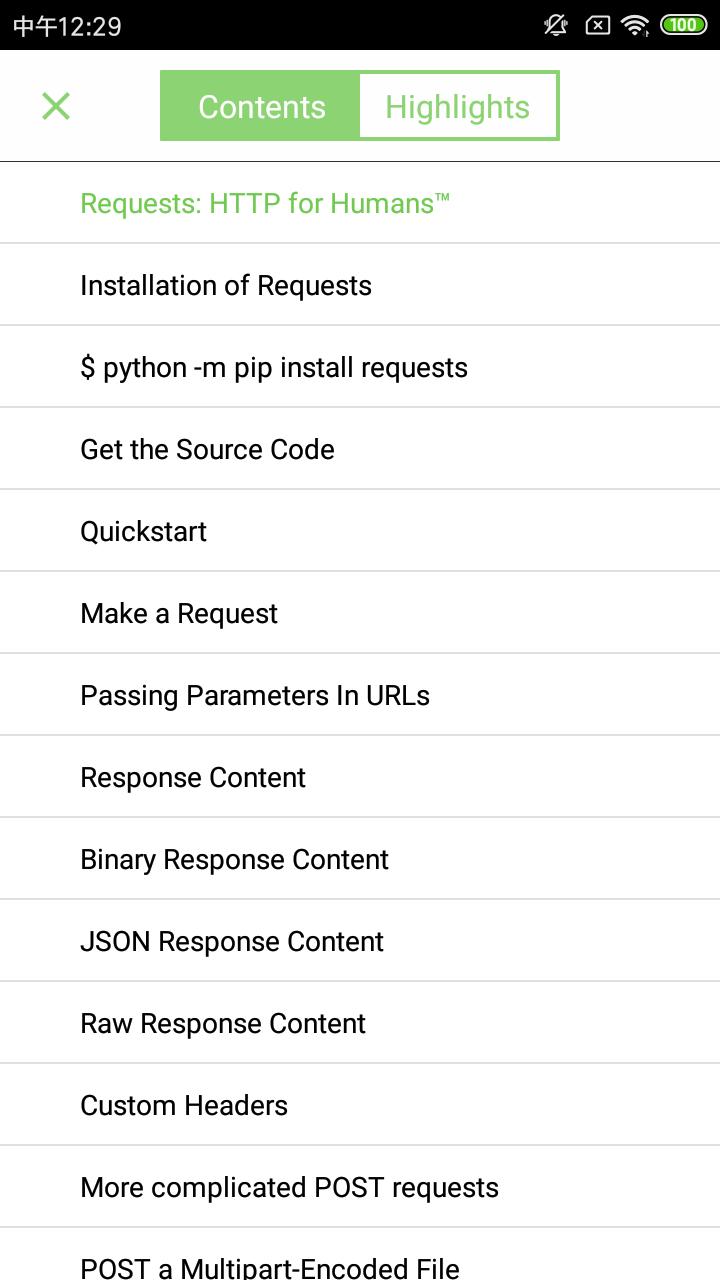Go to Installation of Requests section
Viewport: 720px width, 1280px height.
click(x=360, y=285)
